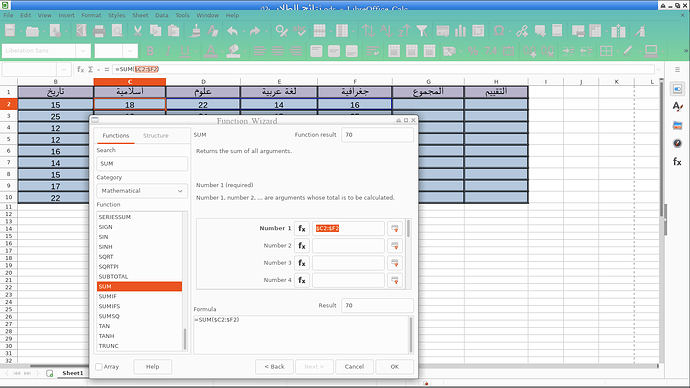Open the Format menu
Viewport: 690px width, 388px height.
pos(91,15)
